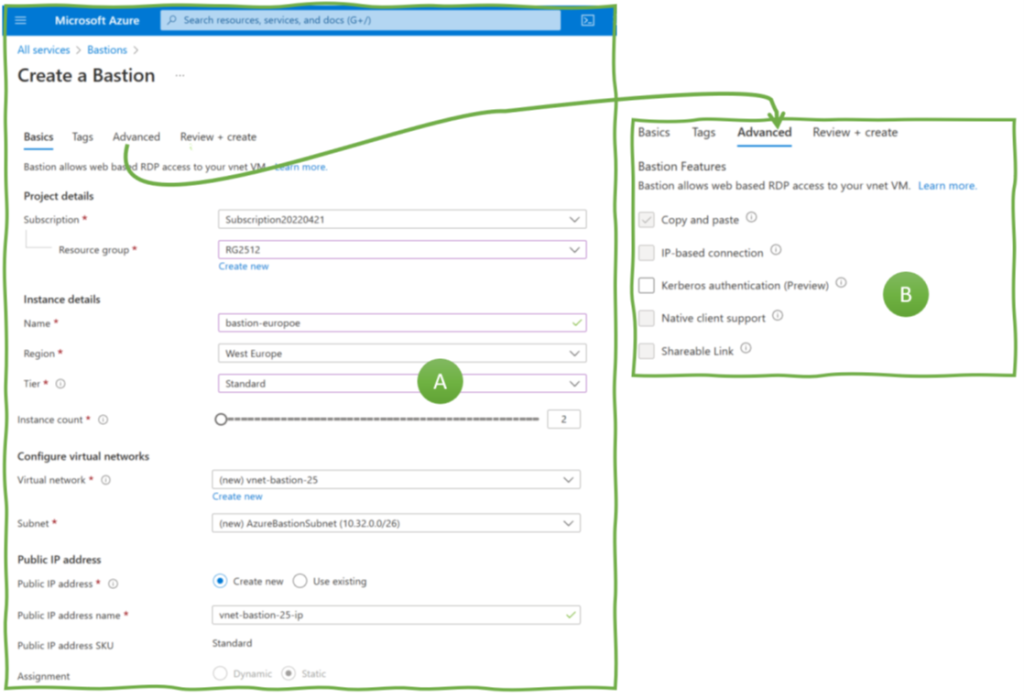Switch to the Basics tab in the left form

coord(39,137)
